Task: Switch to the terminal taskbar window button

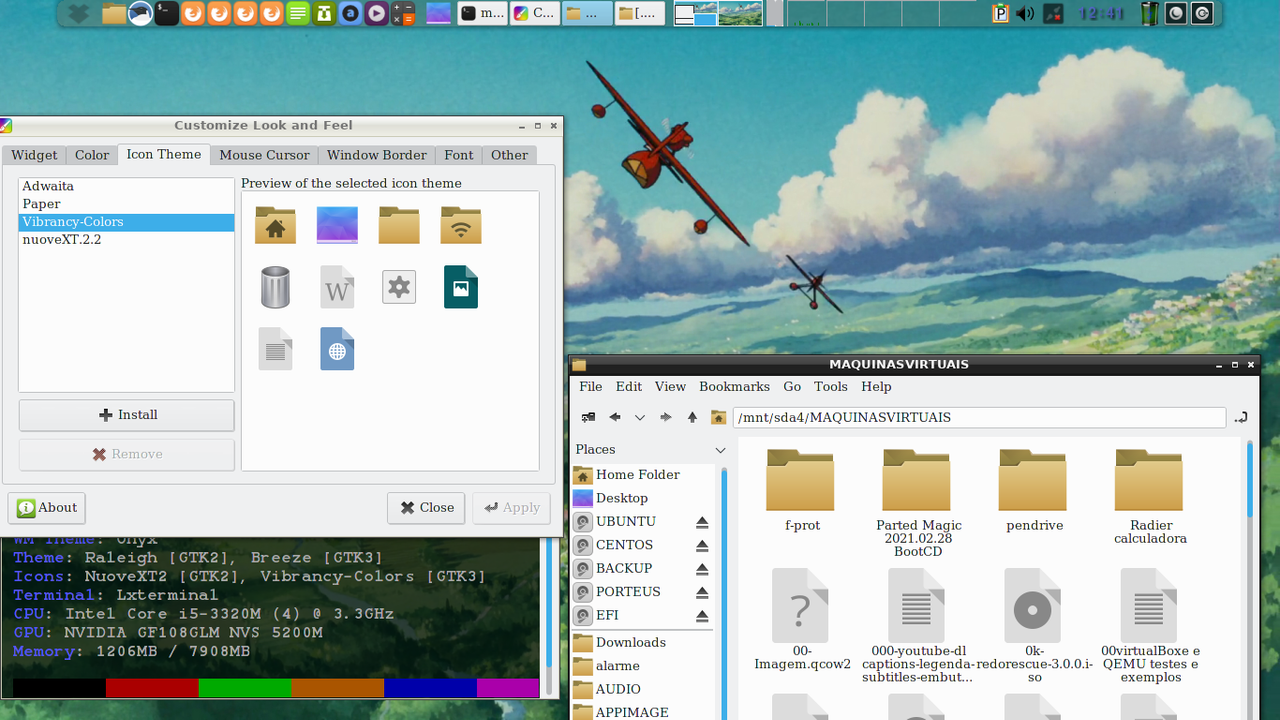Action: 482,13
